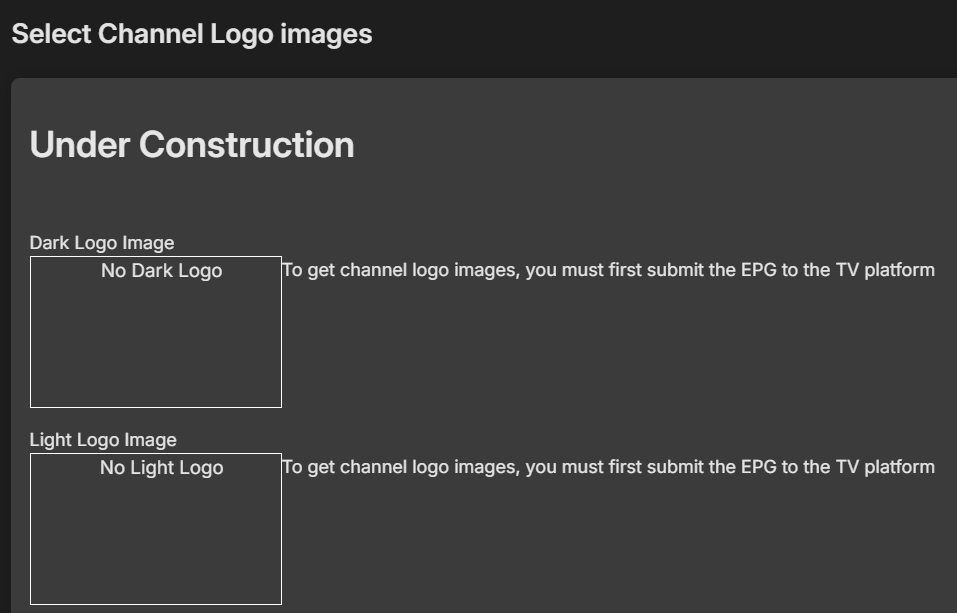Click word EPG in dark logo message
The image size is (957, 613).
[758, 270]
